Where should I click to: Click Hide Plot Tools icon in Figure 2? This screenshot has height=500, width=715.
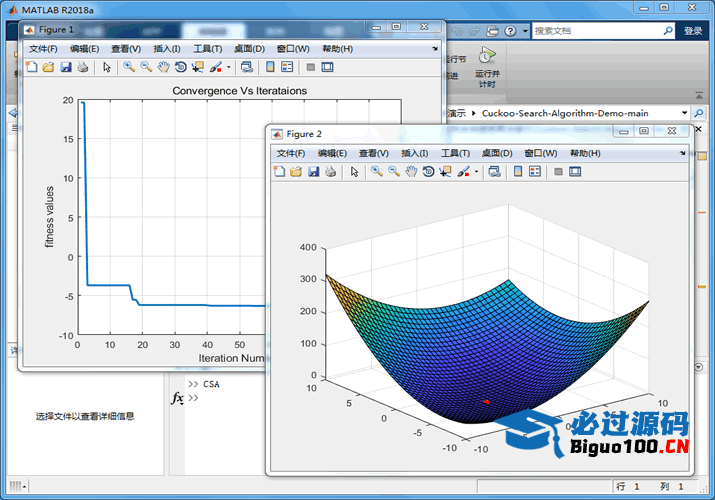[558, 171]
